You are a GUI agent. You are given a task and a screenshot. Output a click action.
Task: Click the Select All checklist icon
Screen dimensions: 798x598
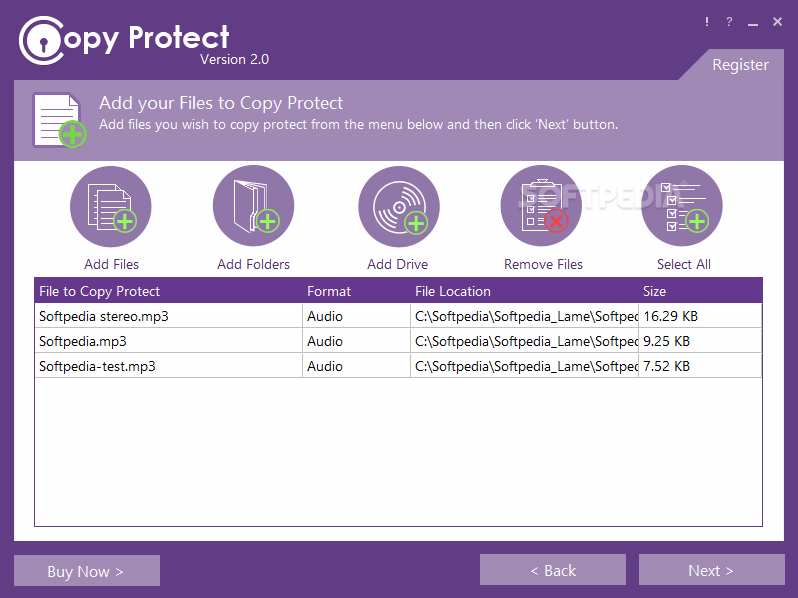click(682, 206)
